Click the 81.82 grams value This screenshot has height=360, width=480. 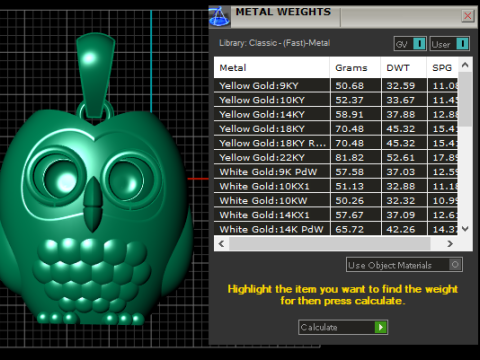[349, 157]
